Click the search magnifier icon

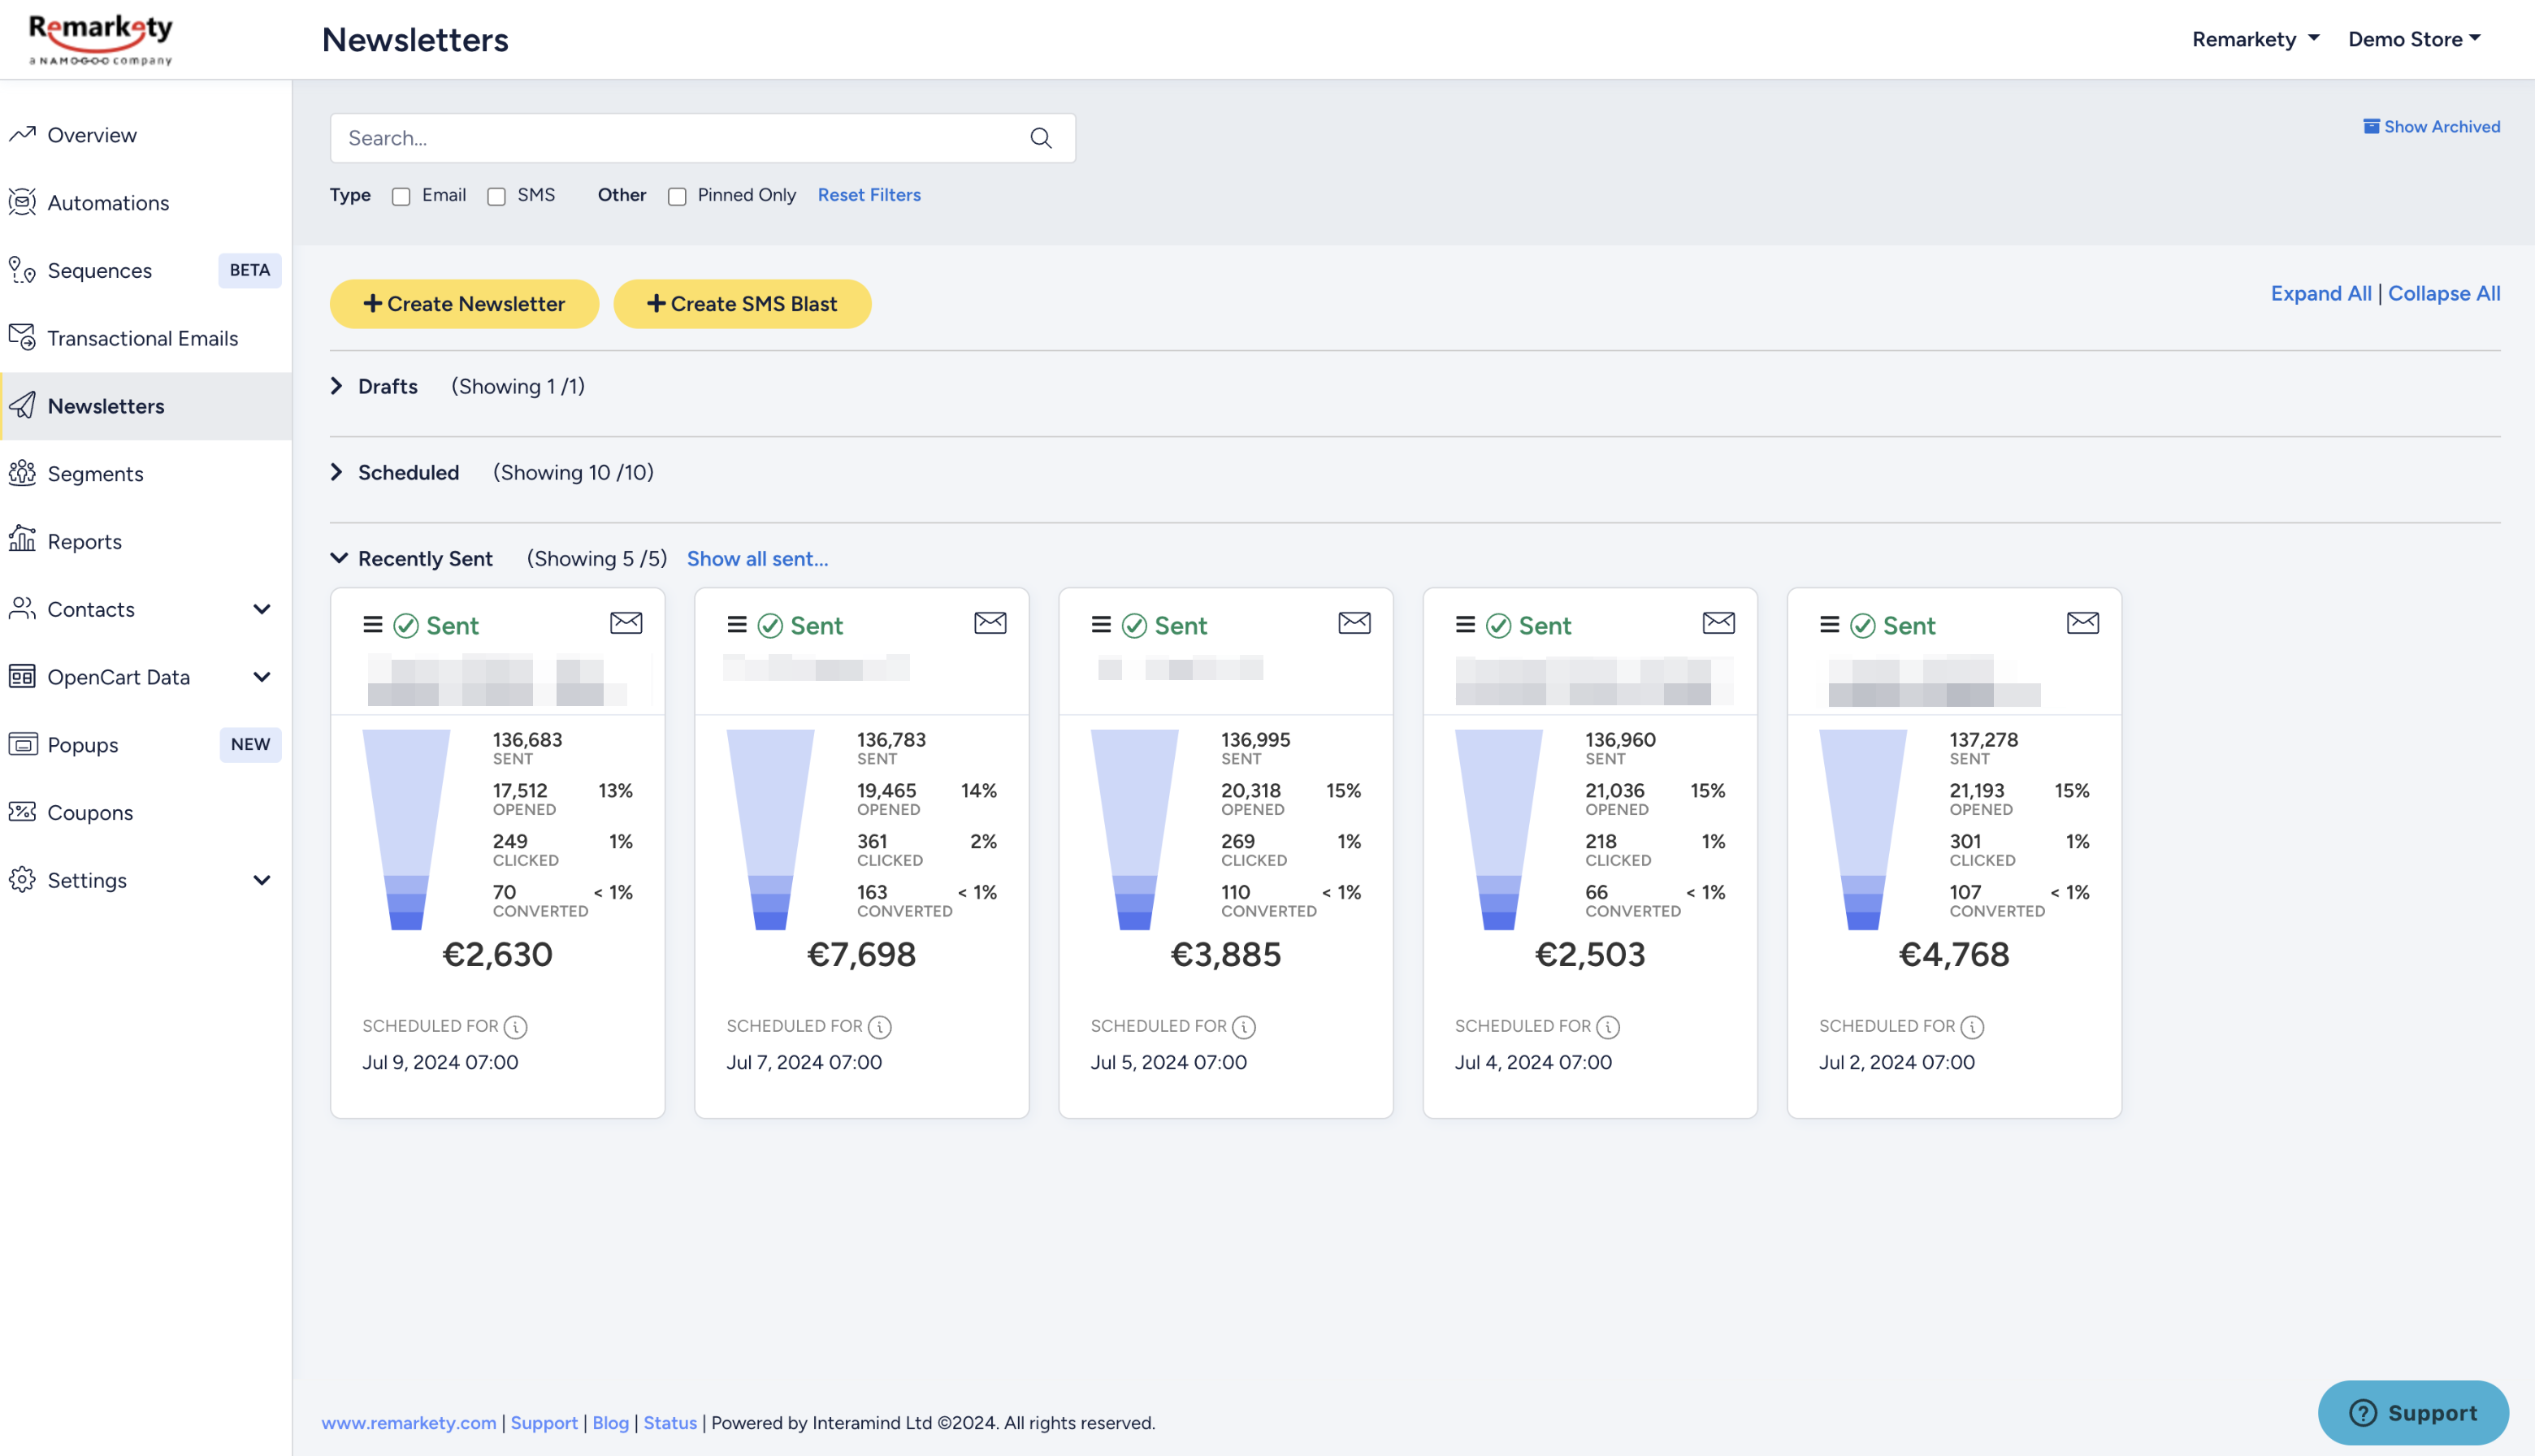1041,138
